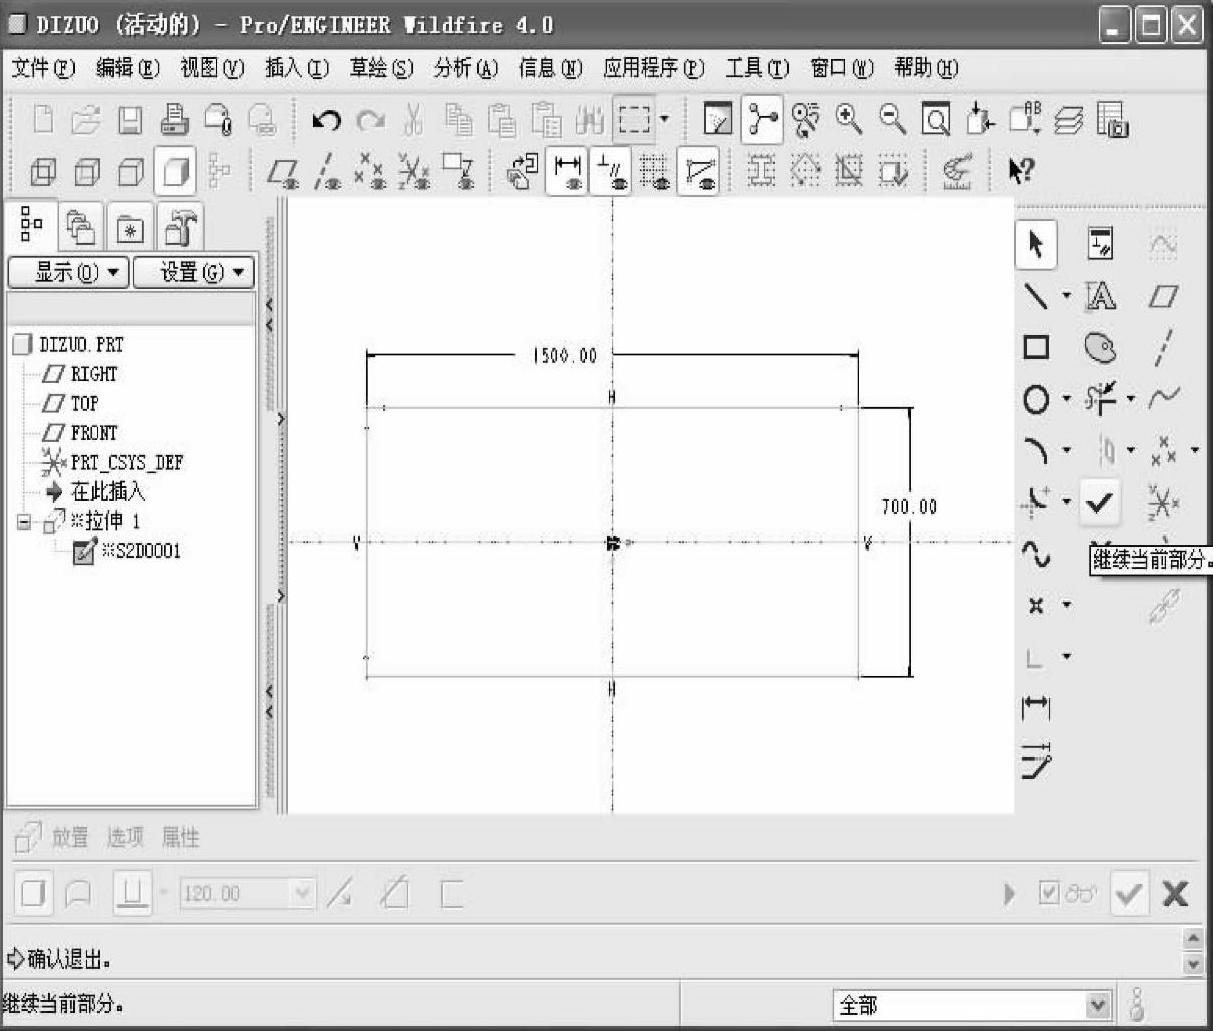
Task: Expand the Line tool flyout arrow
Action: [1066, 296]
